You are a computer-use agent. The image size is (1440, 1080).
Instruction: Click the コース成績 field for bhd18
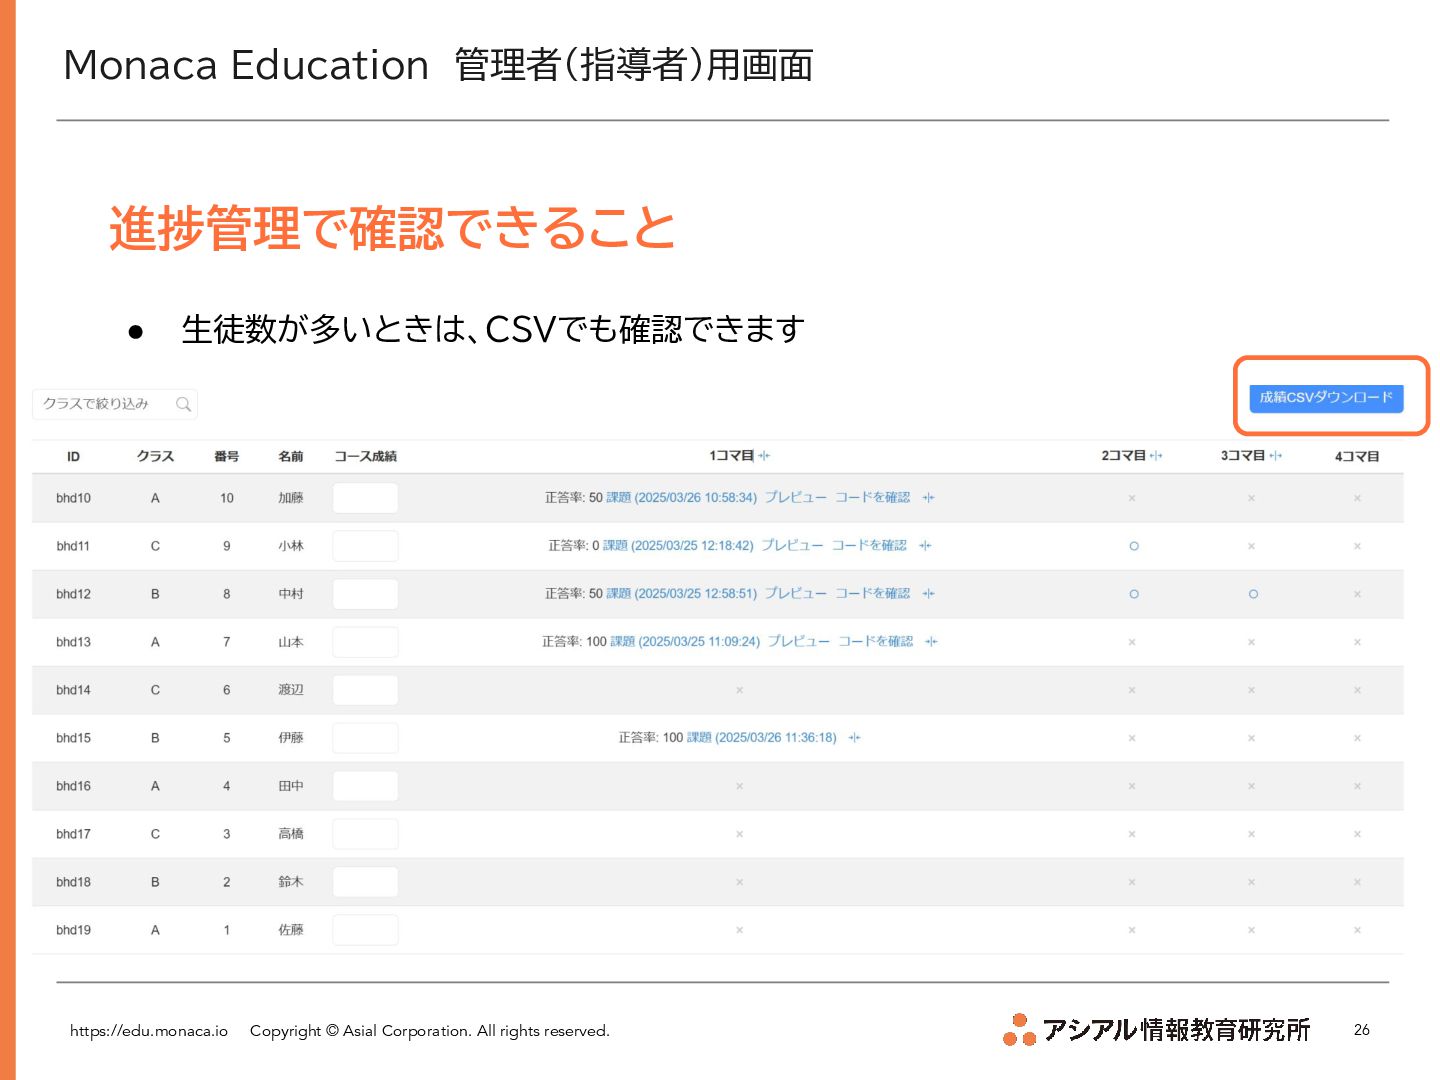365,882
